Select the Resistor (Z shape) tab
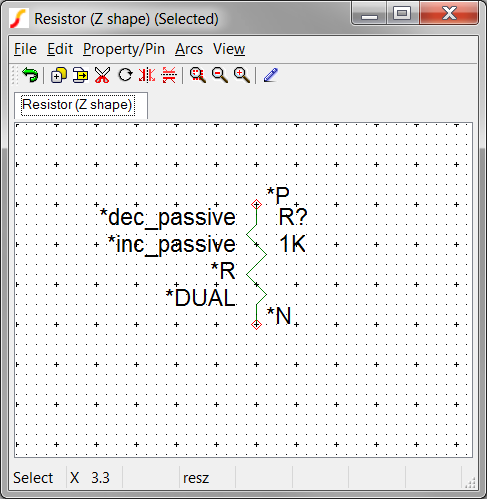The height and width of the screenshot is (499, 487). point(81,105)
